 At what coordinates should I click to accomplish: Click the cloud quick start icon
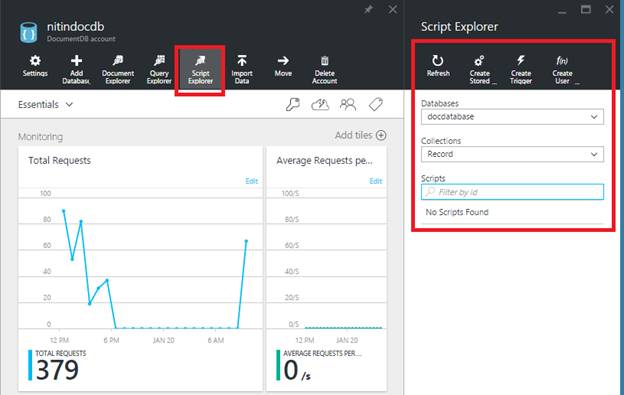[320, 105]
